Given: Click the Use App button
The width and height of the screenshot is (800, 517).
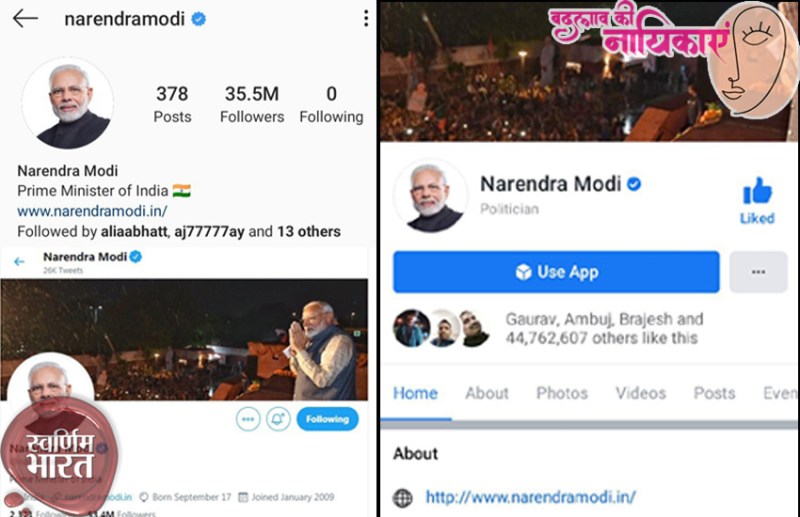Looking at the screenshot, I should pyautogui.click(x=556, y=272).
